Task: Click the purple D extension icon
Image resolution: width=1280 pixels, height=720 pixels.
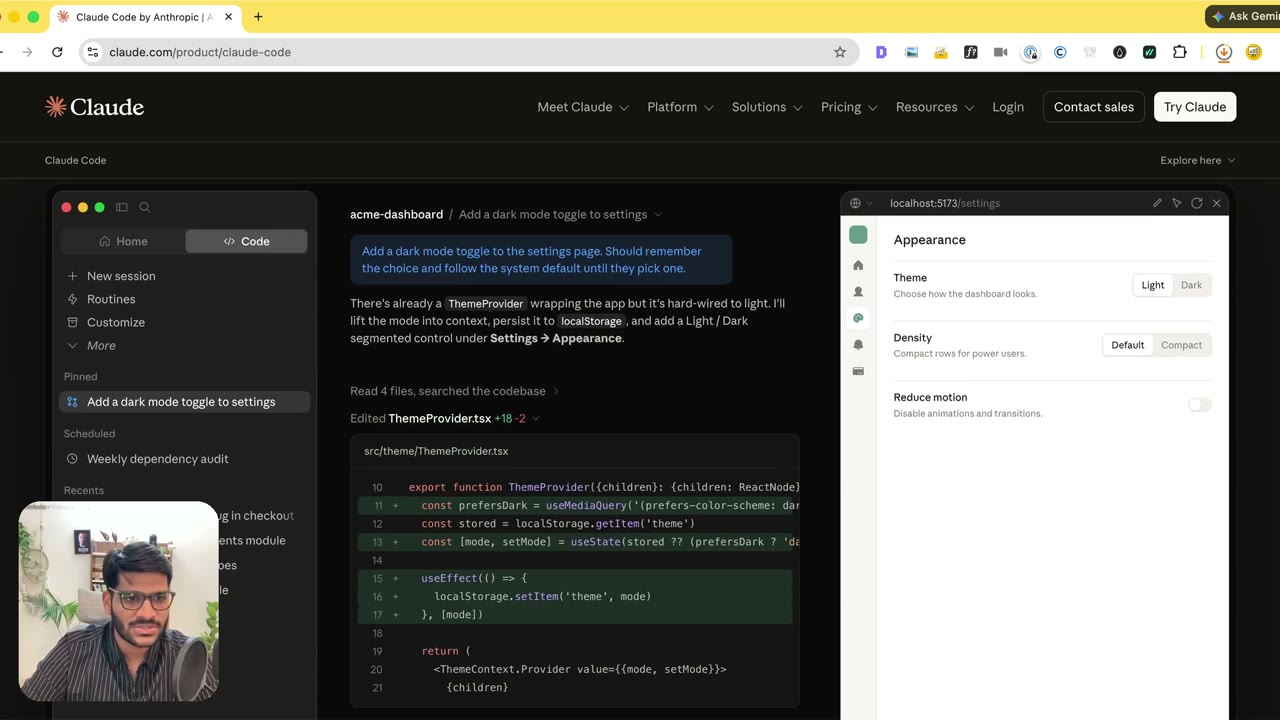Action: (x=881, y=52)
